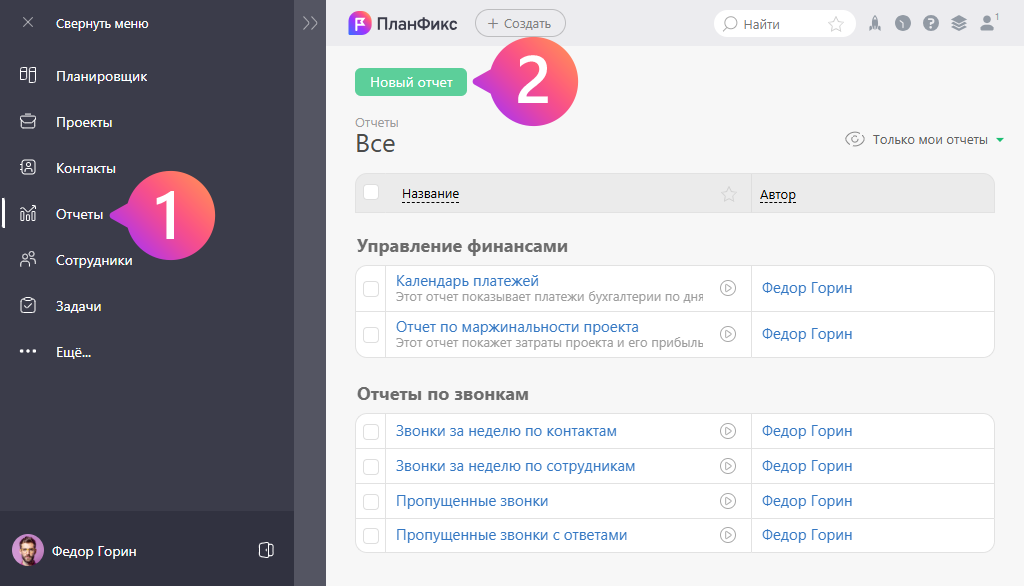Click the rocket icon in the header
The height and width of the screenshot is (586, 1024).
(874, 22)
